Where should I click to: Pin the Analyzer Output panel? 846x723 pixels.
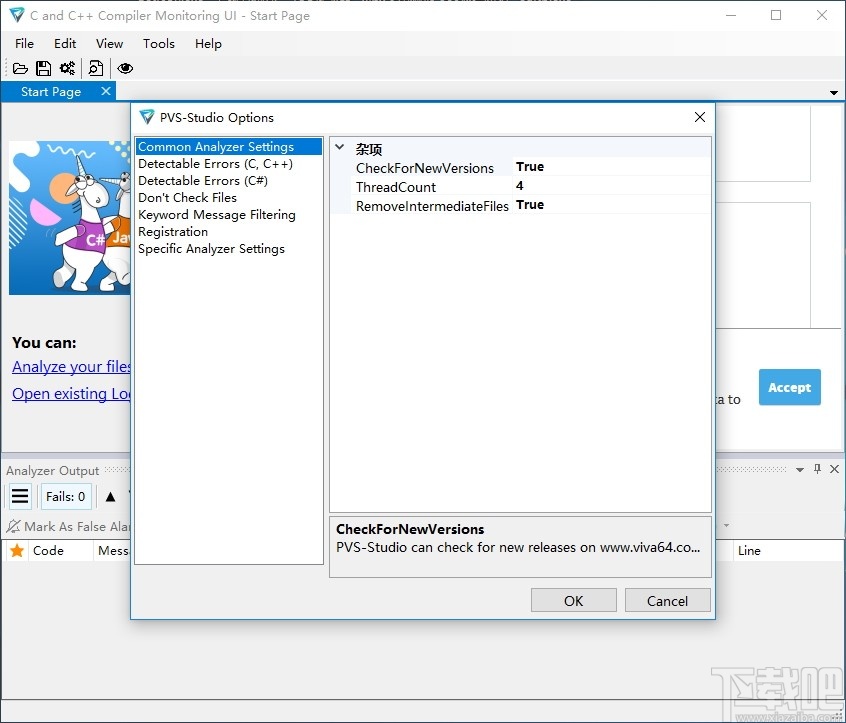pos(817,469)
